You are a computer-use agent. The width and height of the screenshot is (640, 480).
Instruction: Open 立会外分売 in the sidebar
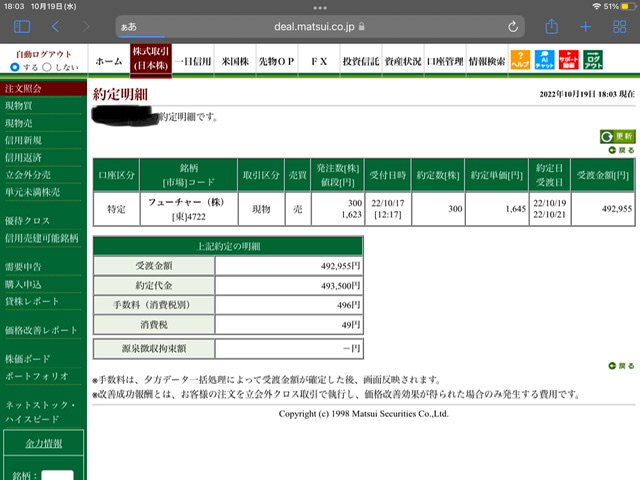pos(28,175)
